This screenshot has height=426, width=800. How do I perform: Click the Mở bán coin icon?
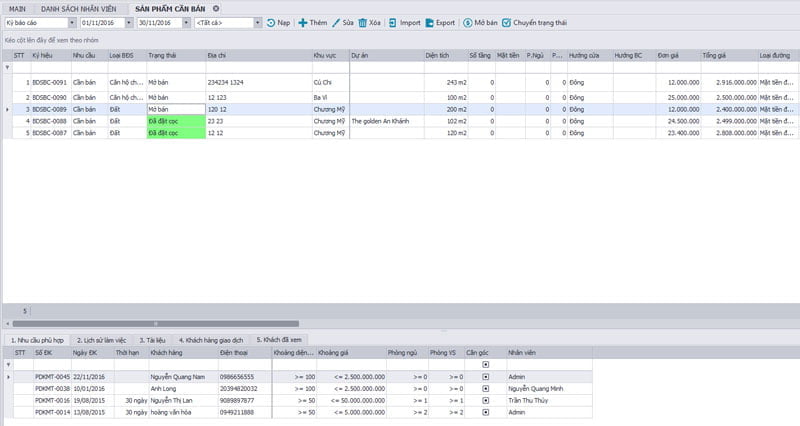(x=468, y=22)
